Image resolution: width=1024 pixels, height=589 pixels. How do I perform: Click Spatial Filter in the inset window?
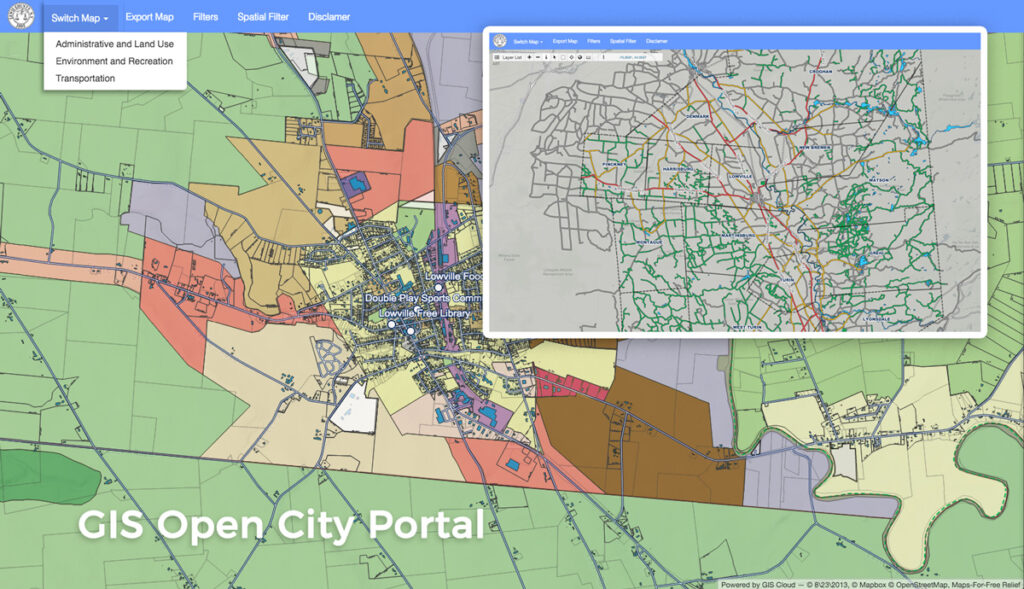click(x=622, y=41)
